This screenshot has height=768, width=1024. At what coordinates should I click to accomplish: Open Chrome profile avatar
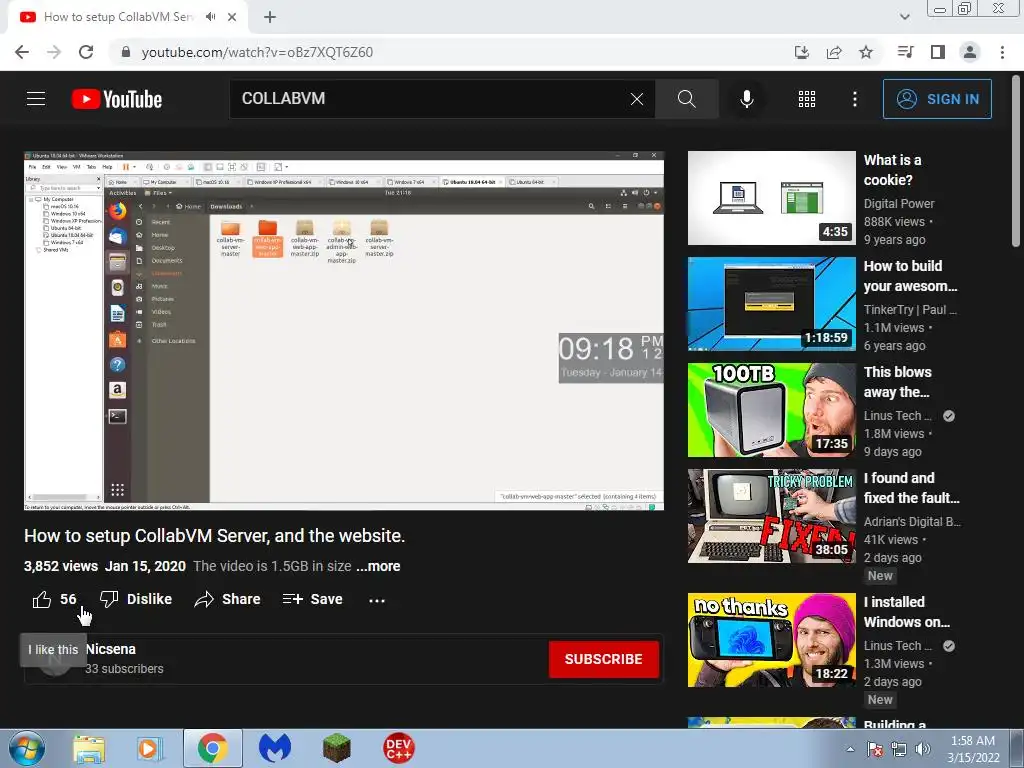(x=970, y=52)
